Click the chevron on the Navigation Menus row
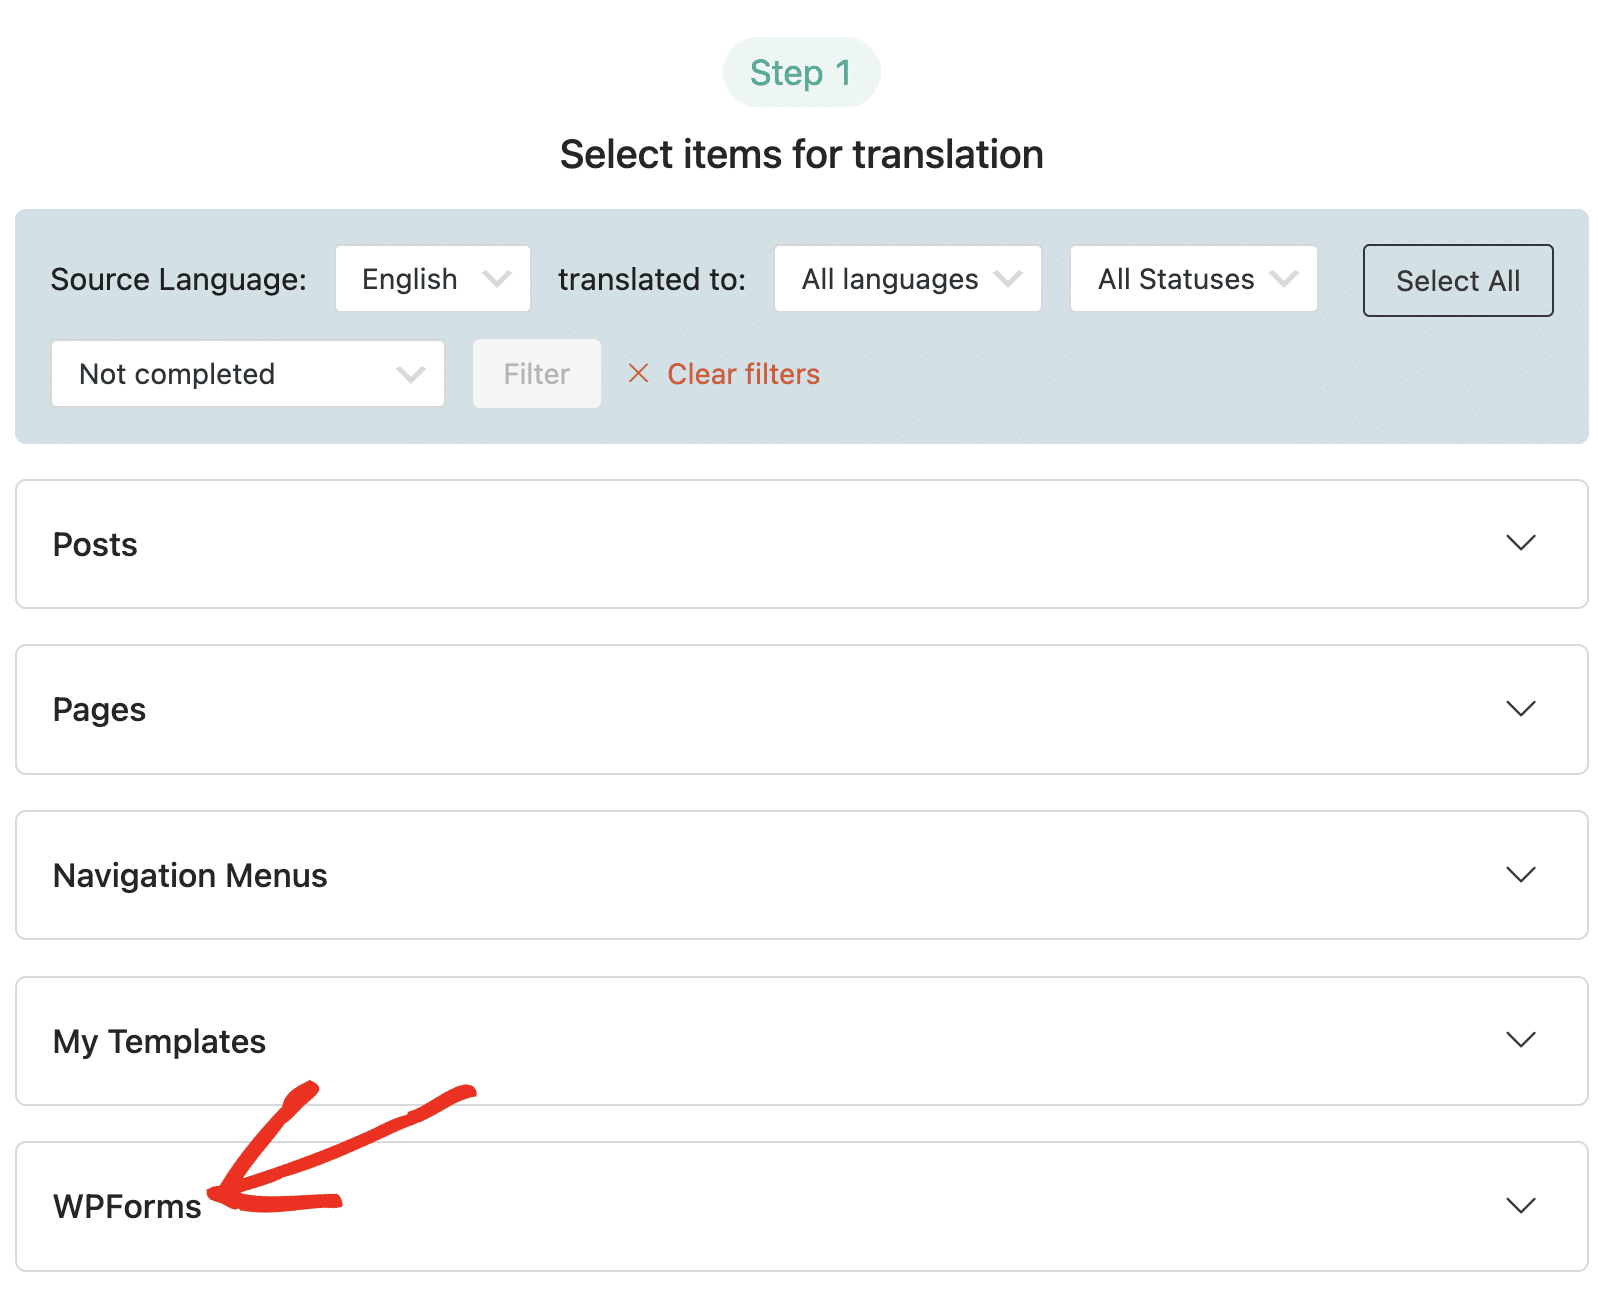Screen dimensions: 1600x1290 [1520, 875]
